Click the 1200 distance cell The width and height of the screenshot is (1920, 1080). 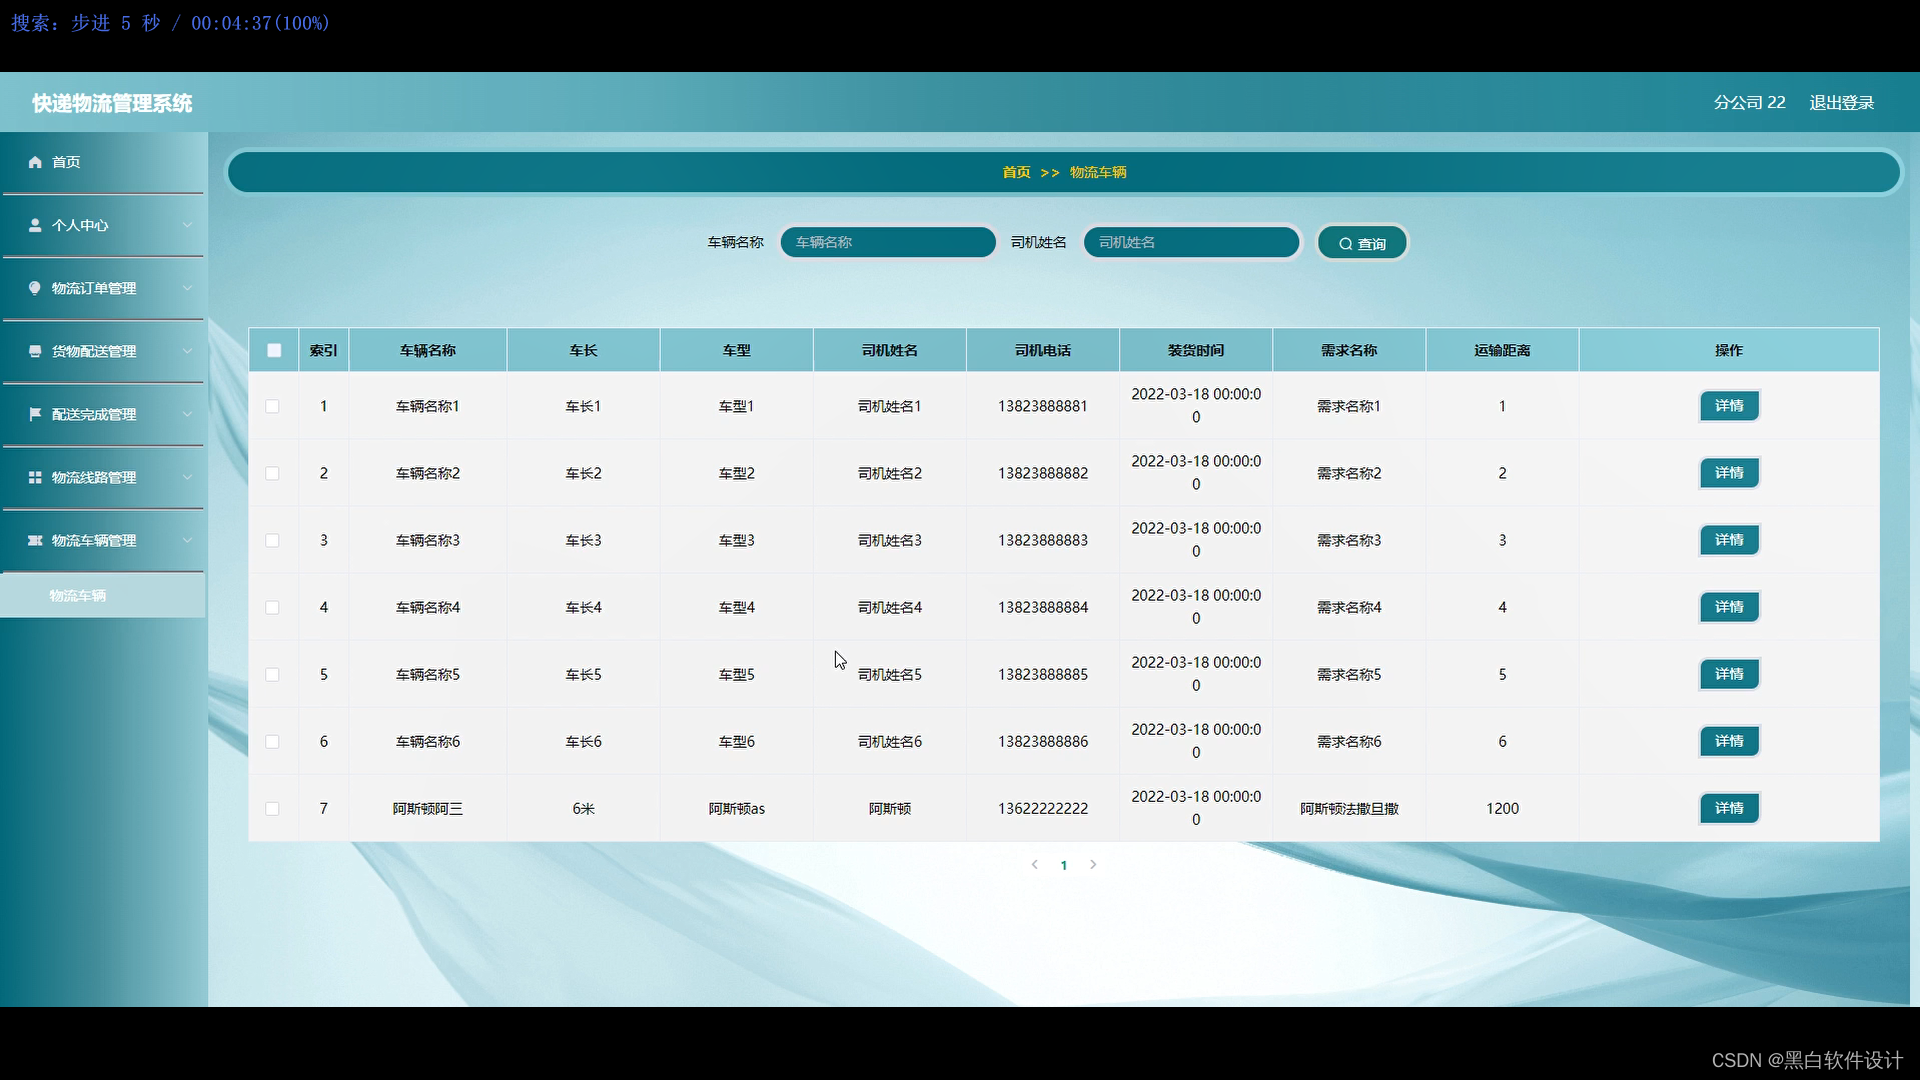click(1502, 808)
